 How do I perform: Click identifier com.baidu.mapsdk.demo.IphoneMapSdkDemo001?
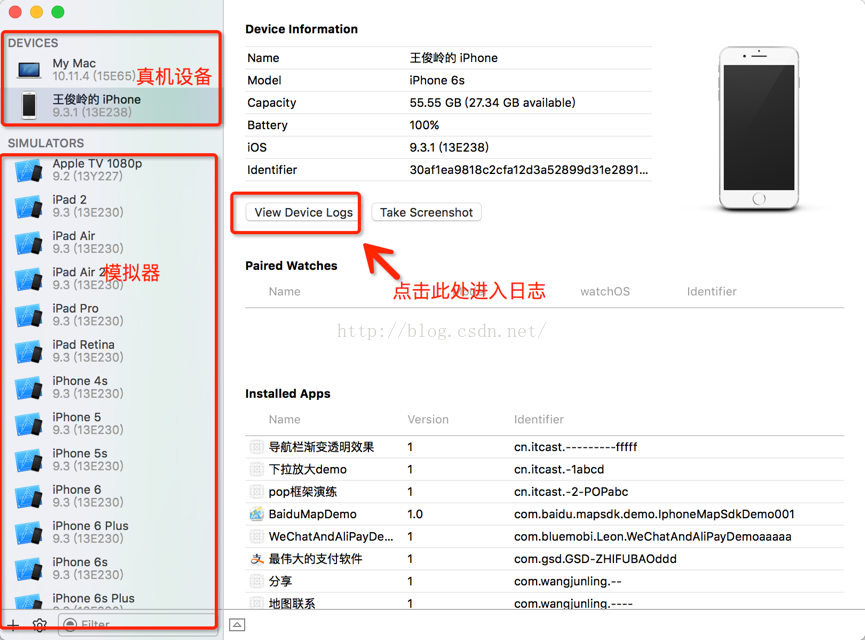tap(654, 514)
